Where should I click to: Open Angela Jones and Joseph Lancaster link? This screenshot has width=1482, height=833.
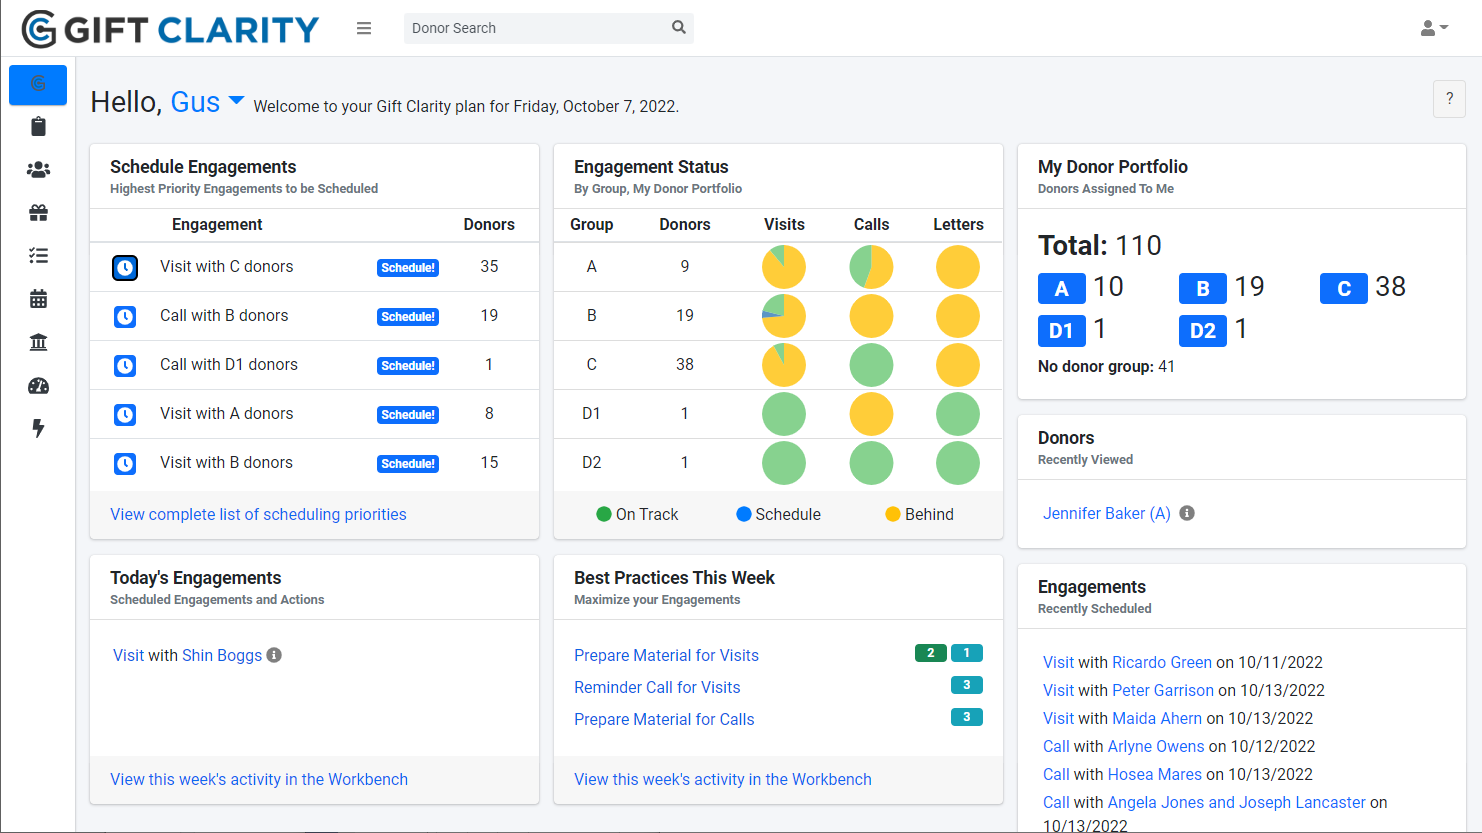(1237, 802)
